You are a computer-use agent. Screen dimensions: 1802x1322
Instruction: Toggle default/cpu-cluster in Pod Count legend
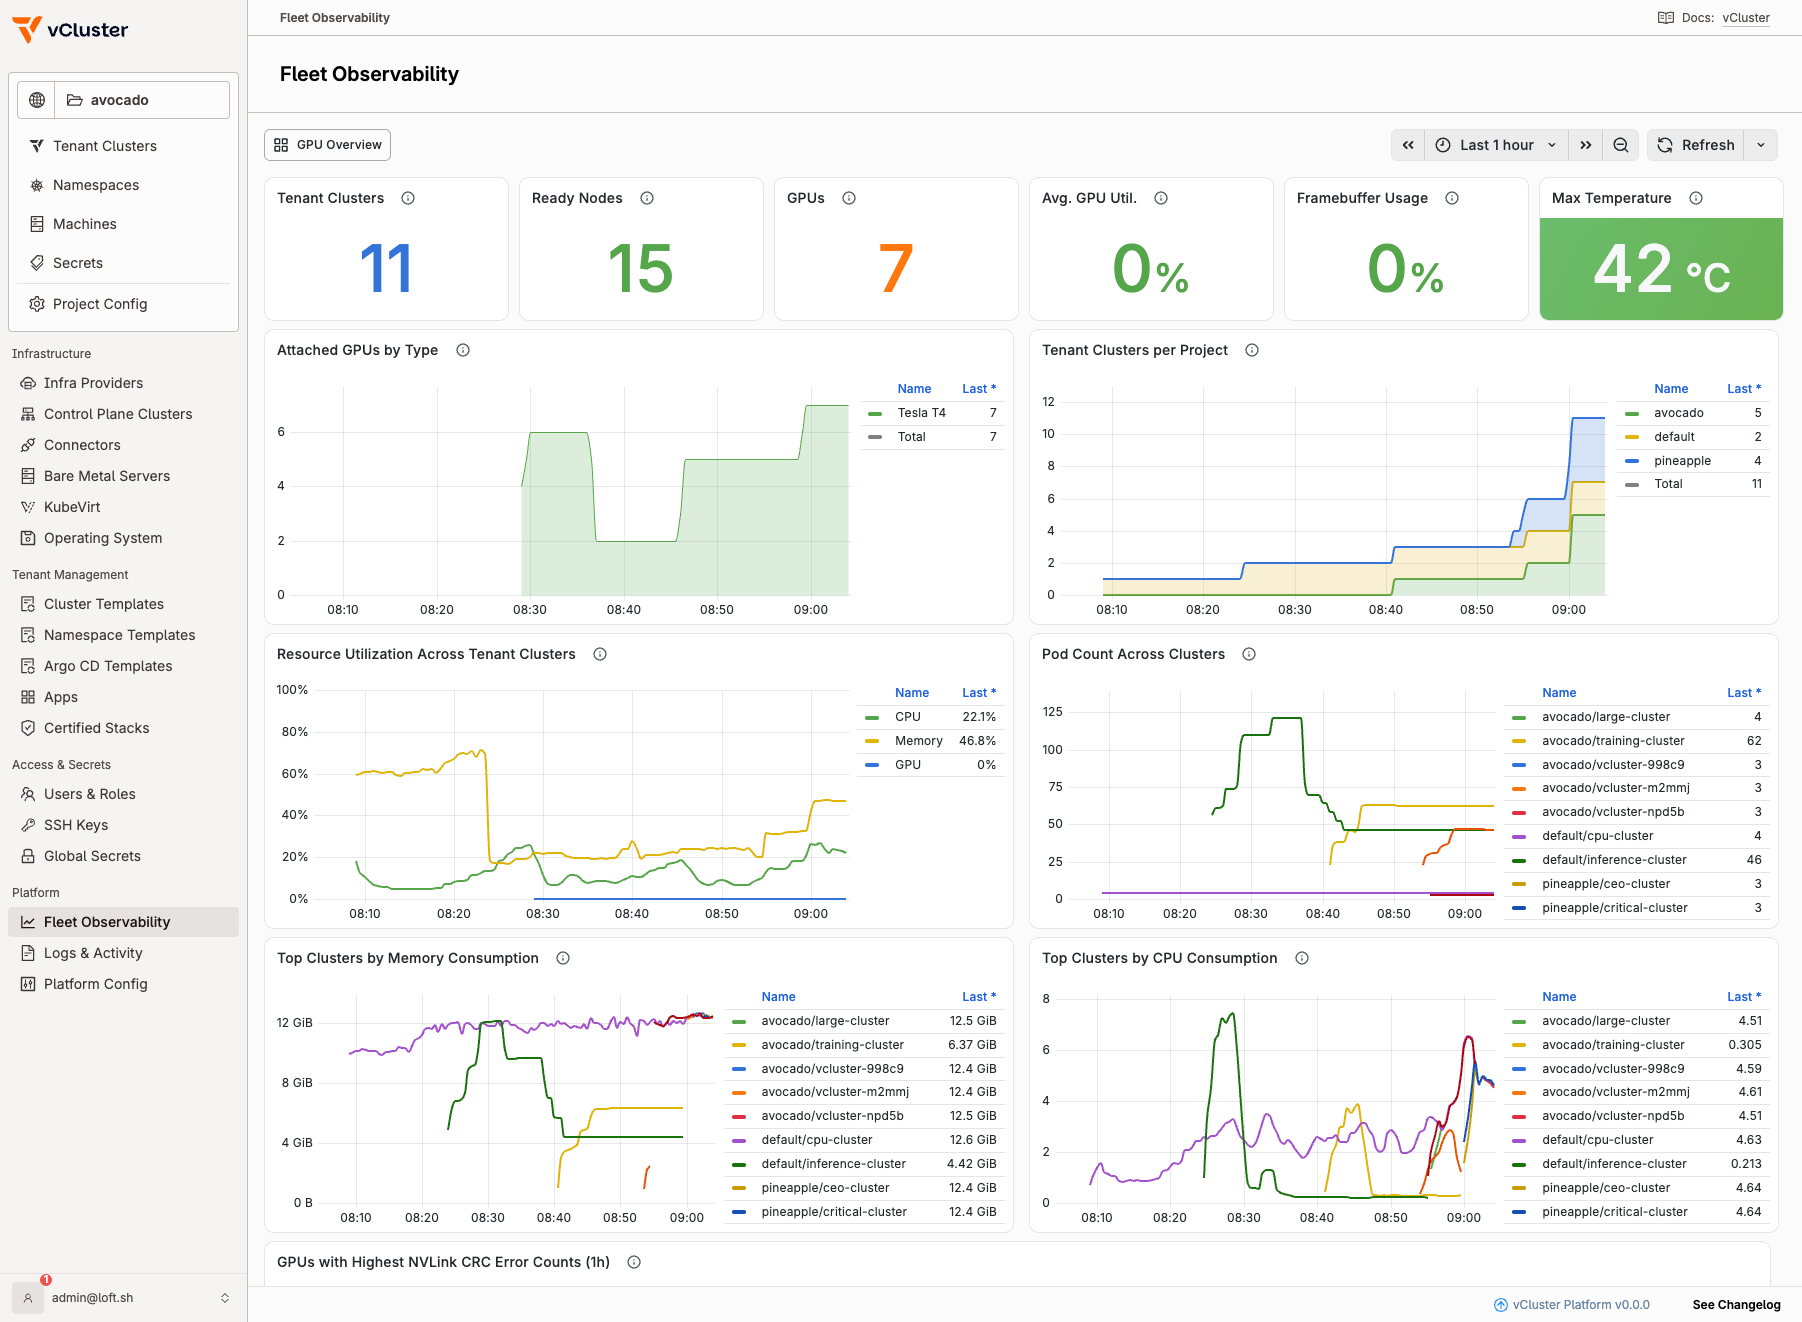point(1597,836)
